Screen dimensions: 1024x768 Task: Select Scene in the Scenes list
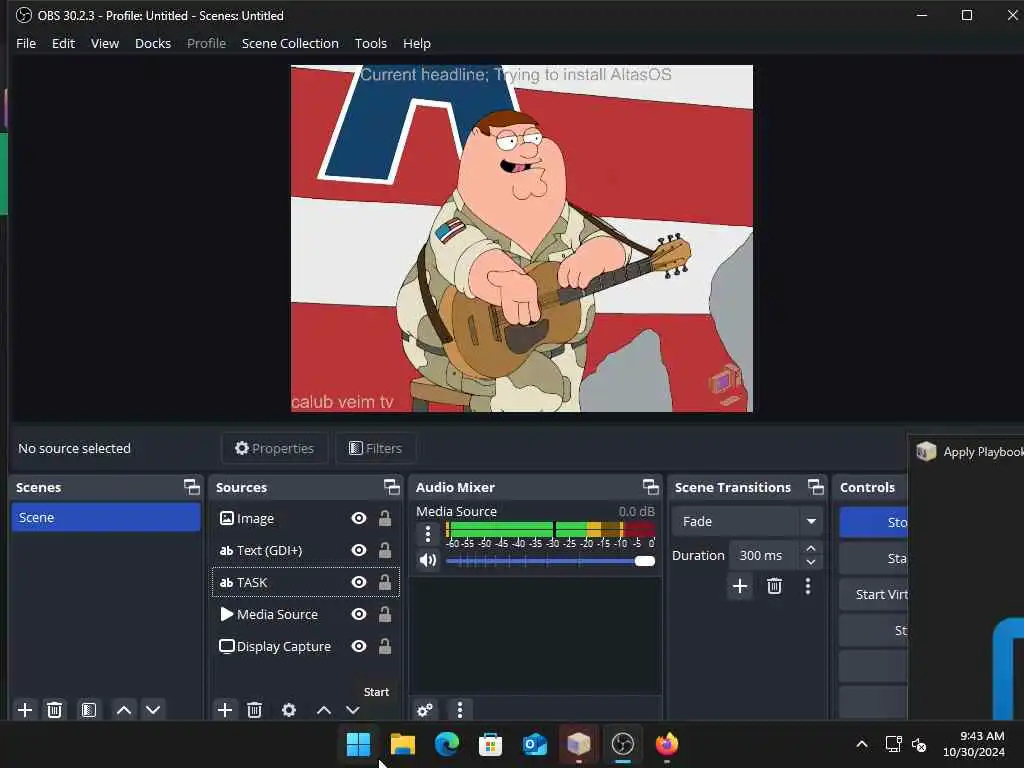click(106, 517)
